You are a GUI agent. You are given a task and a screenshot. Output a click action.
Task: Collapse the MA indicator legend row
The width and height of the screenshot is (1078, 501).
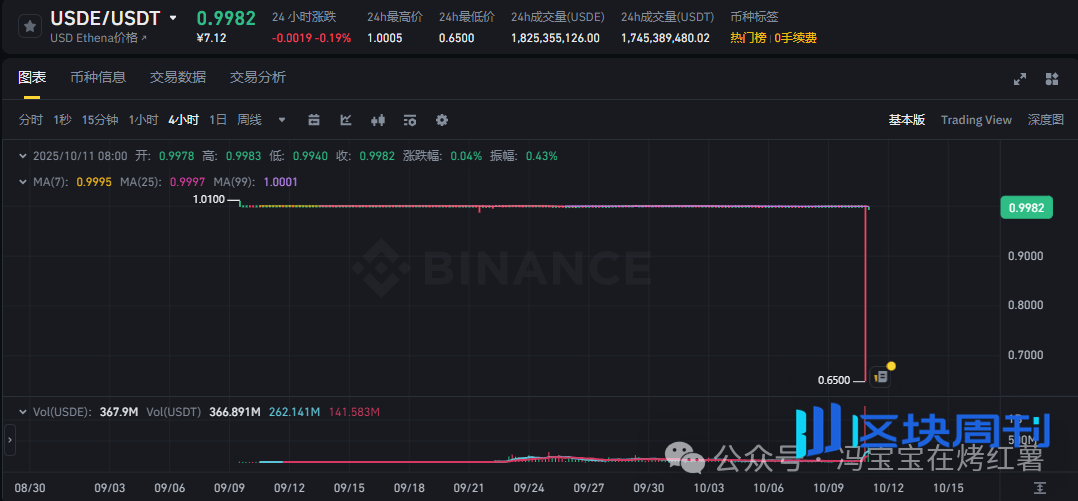[24, 182]
